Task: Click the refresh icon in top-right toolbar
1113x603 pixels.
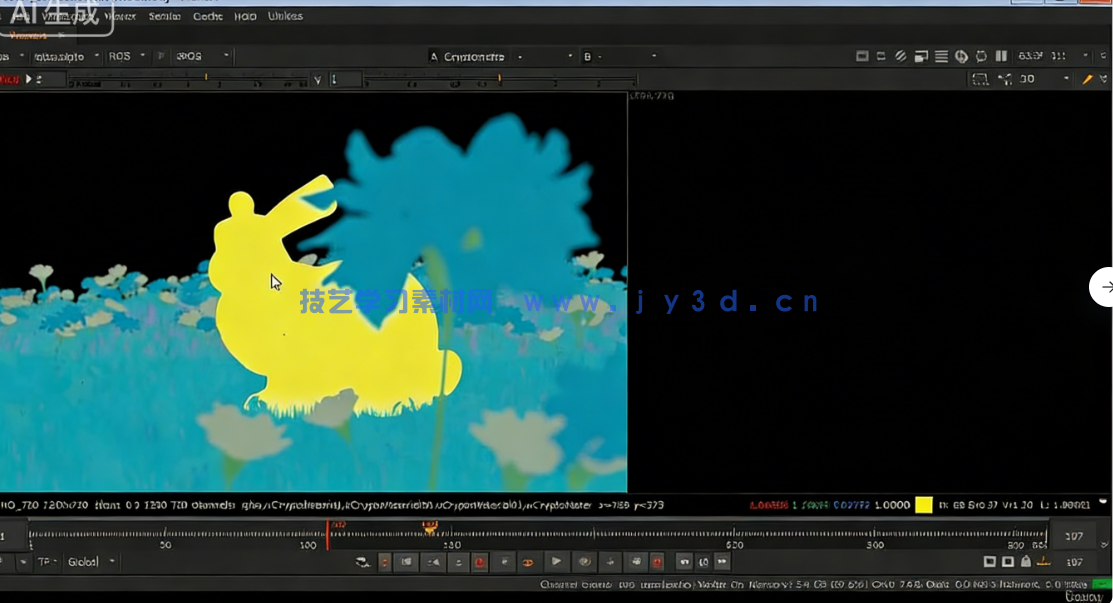Action: pyautogui.click(x=981, y=57)
